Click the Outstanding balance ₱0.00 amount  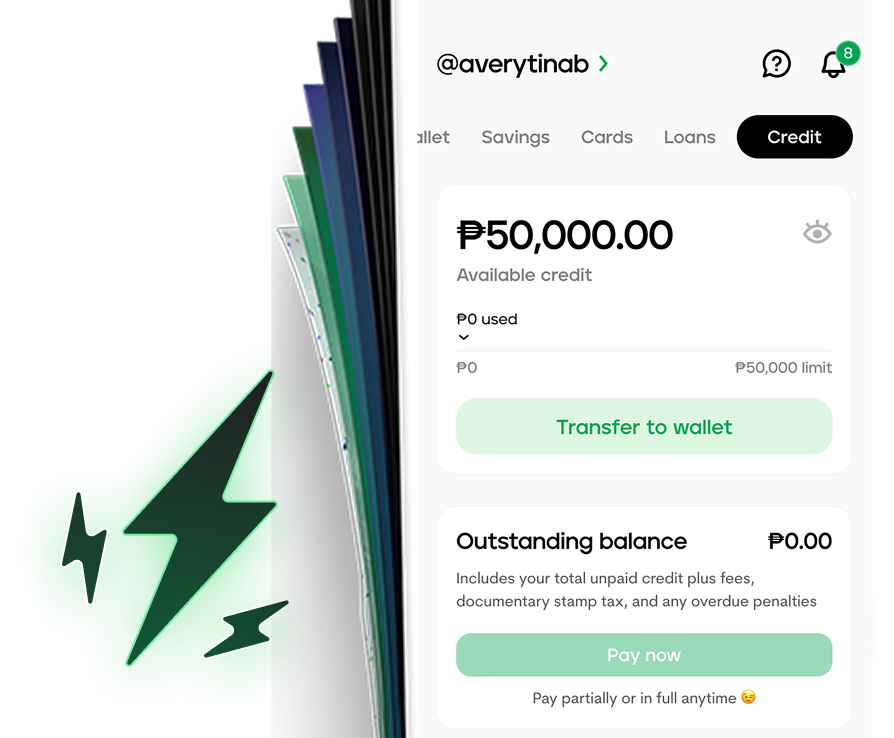(799, 541)
